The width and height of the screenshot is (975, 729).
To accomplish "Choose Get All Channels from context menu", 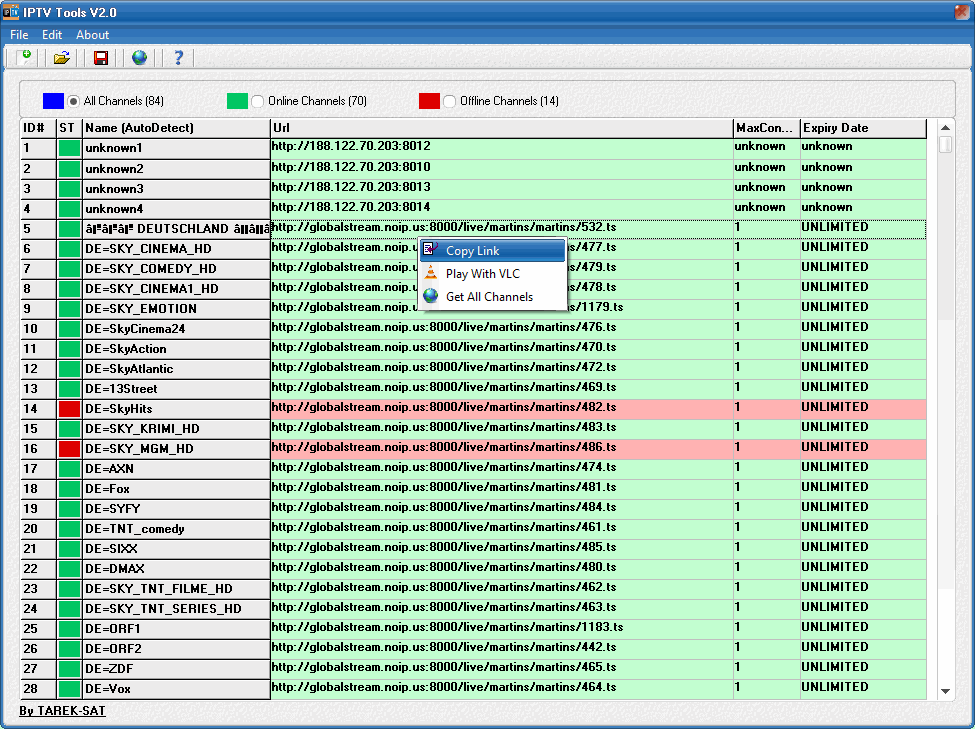I will pyautogui.click(x=492, y=297).
